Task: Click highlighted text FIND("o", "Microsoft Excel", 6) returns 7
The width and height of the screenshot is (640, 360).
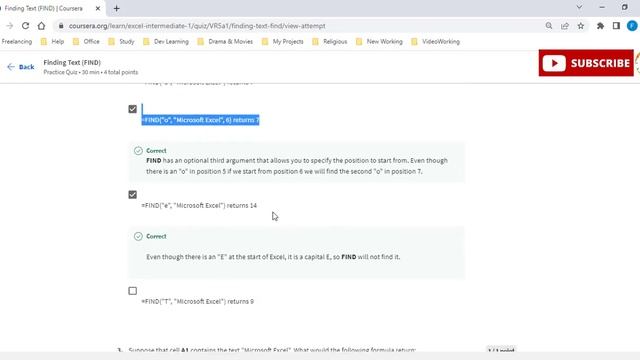Action: click(200, 120)
